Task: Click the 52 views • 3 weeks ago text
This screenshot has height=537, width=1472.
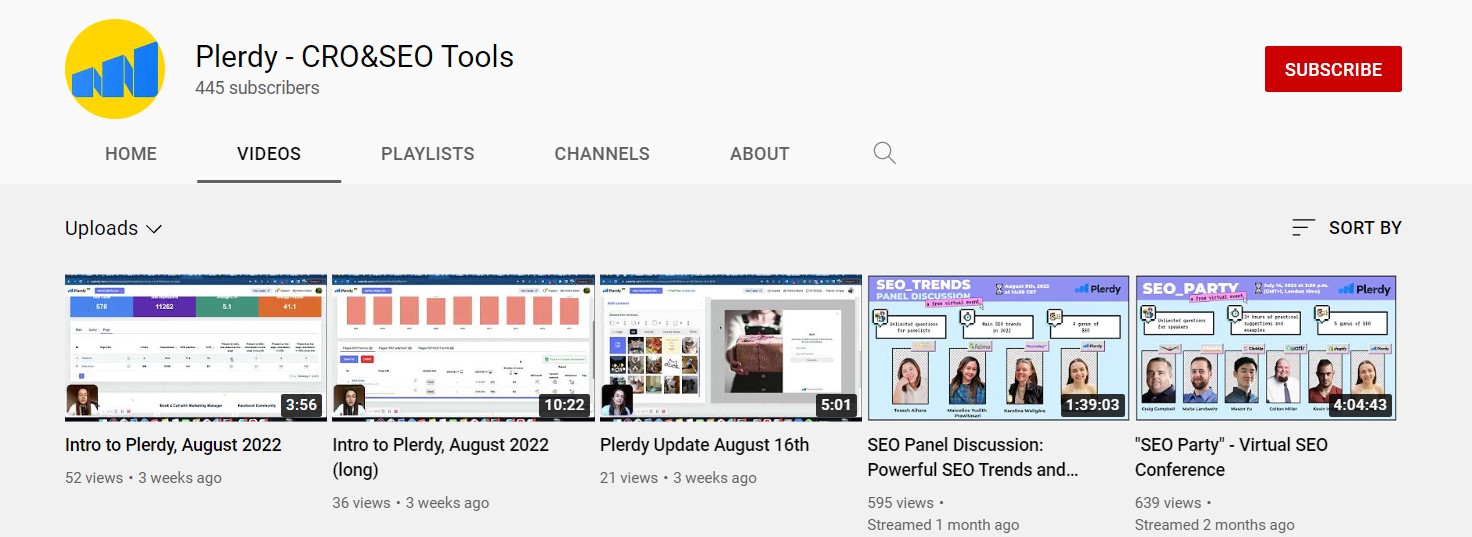Action: [143, 478]
